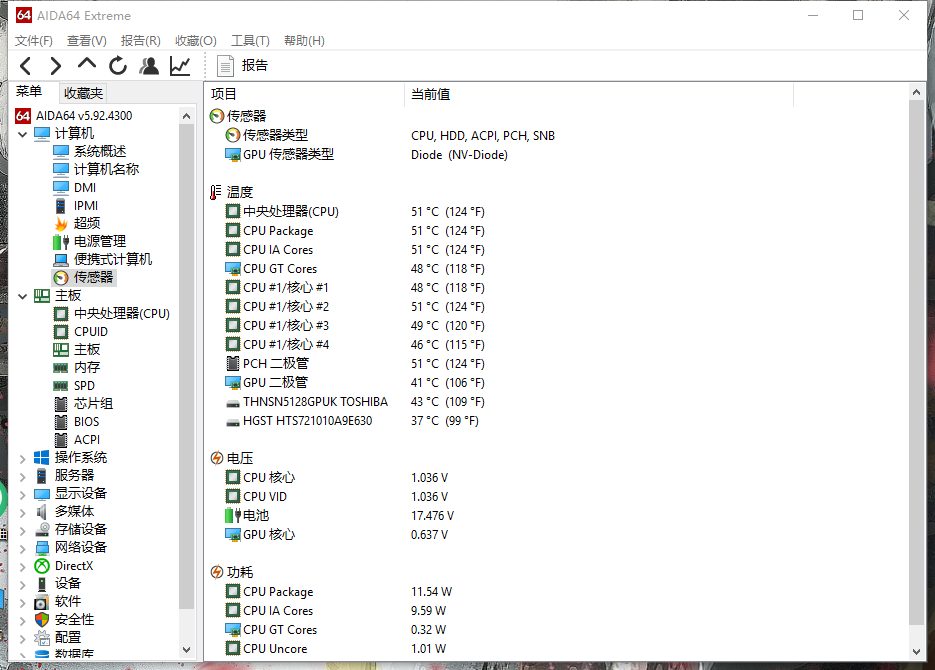Viewport: 935px width, 670px height.
Task: Click the back navigation arrow
Action: pos(26,66)
